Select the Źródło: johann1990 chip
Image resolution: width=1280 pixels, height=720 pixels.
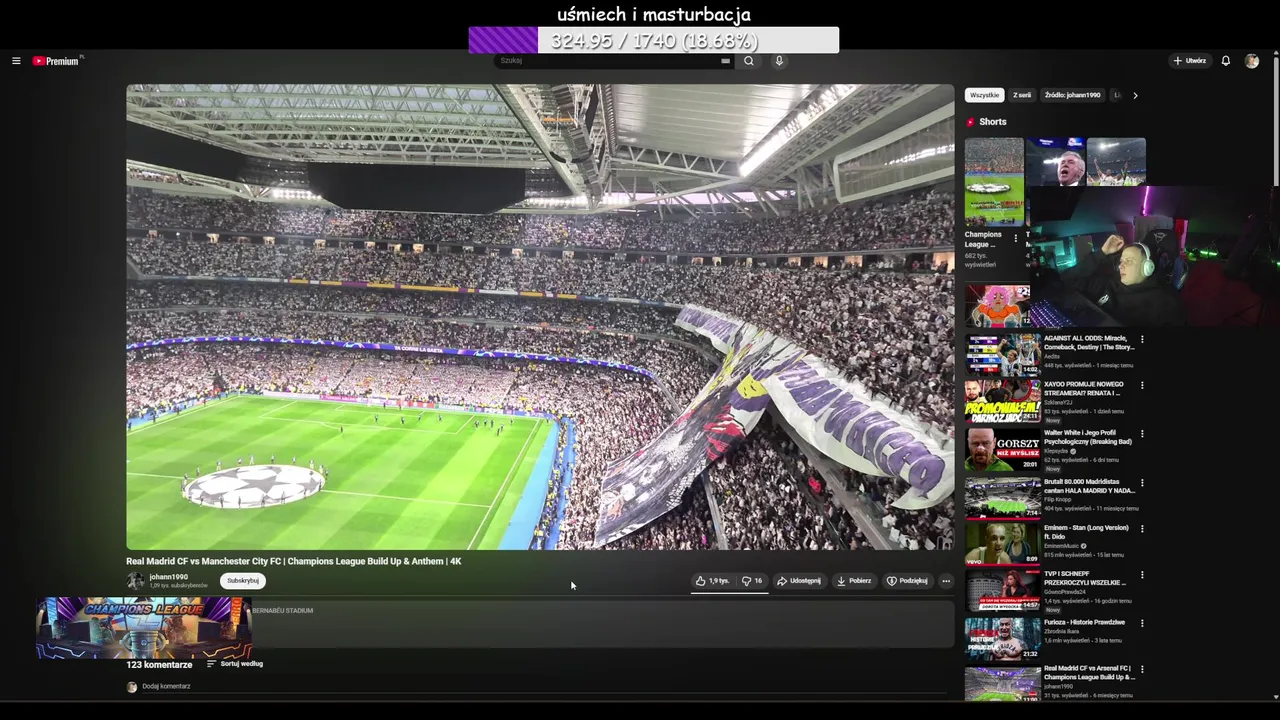(x=1072, y=95)
